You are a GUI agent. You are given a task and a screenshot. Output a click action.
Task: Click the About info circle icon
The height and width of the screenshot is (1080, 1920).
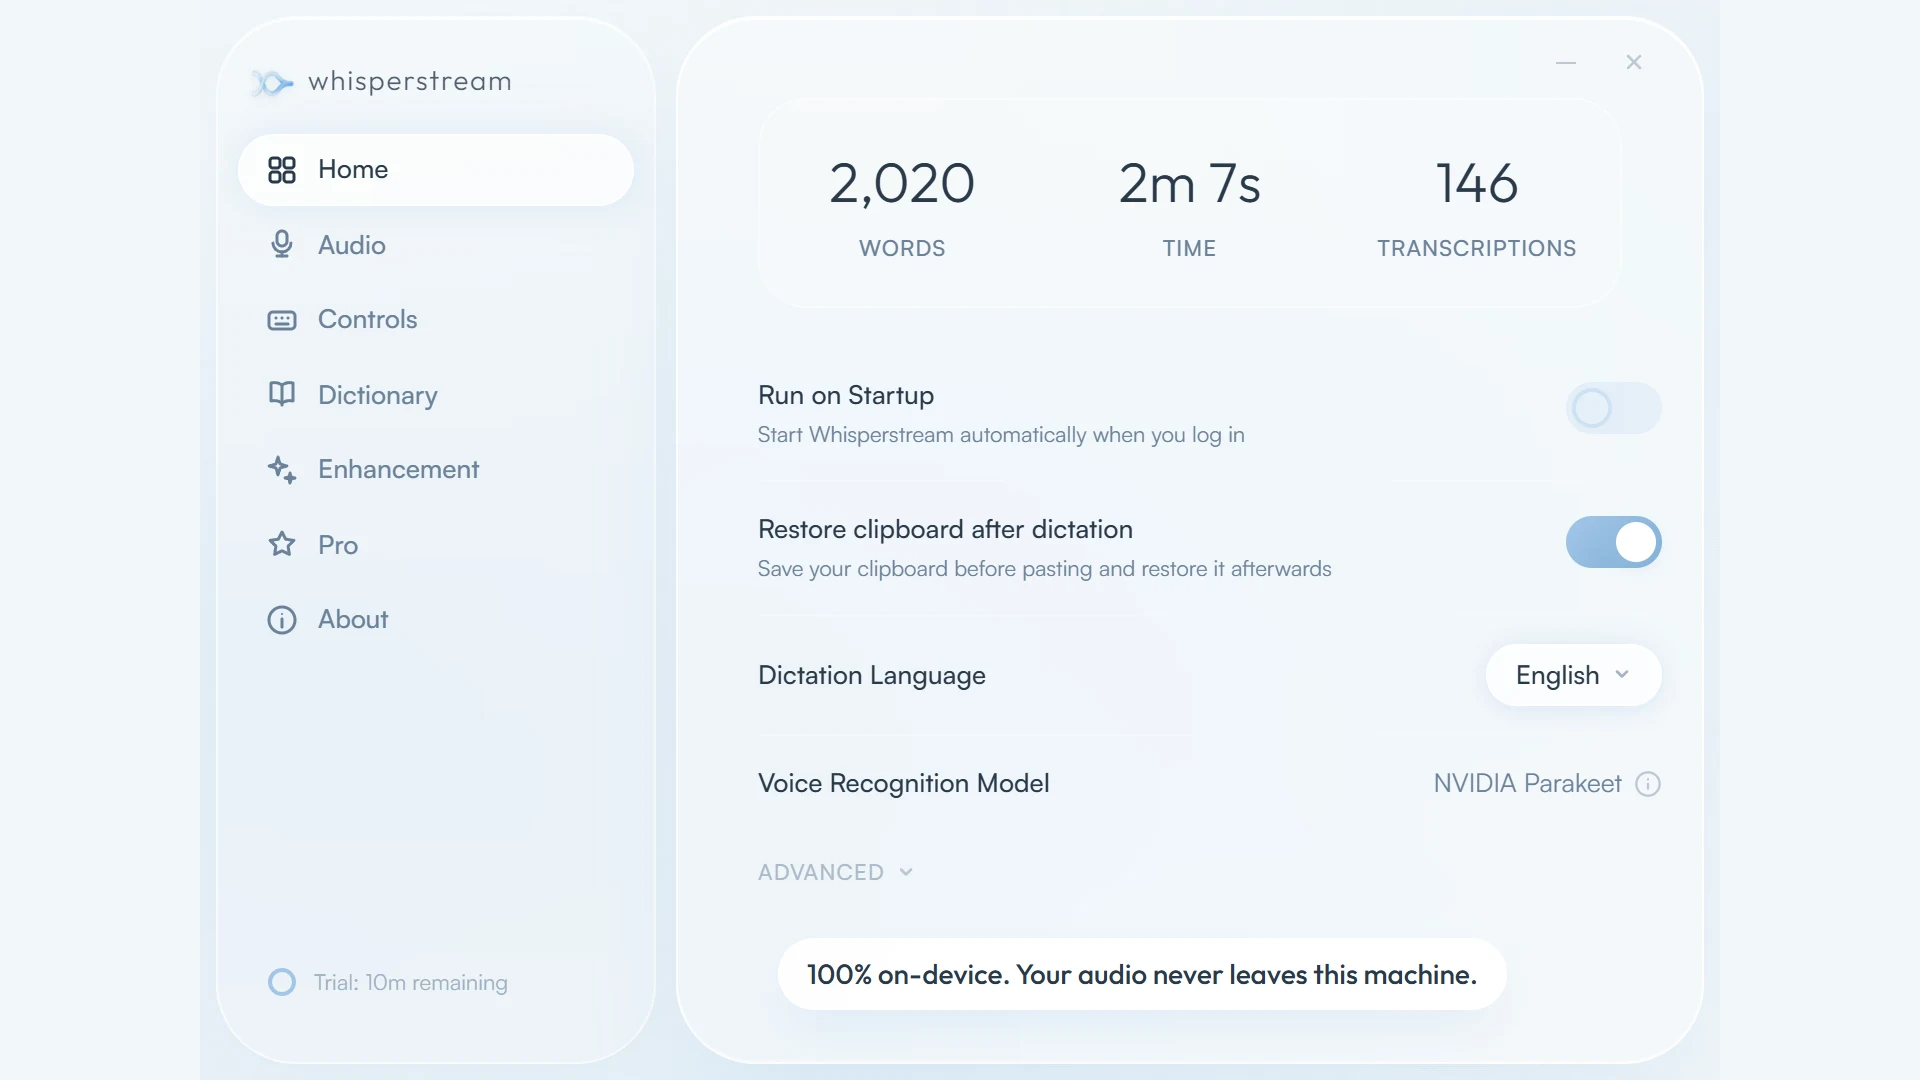click(282, 620)
